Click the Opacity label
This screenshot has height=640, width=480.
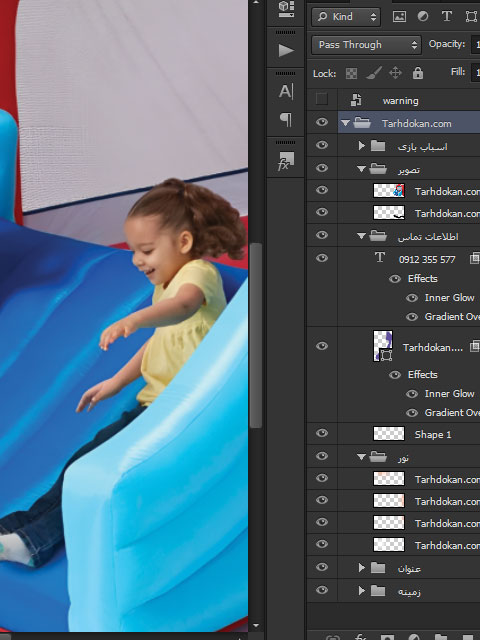click(447, 44)
